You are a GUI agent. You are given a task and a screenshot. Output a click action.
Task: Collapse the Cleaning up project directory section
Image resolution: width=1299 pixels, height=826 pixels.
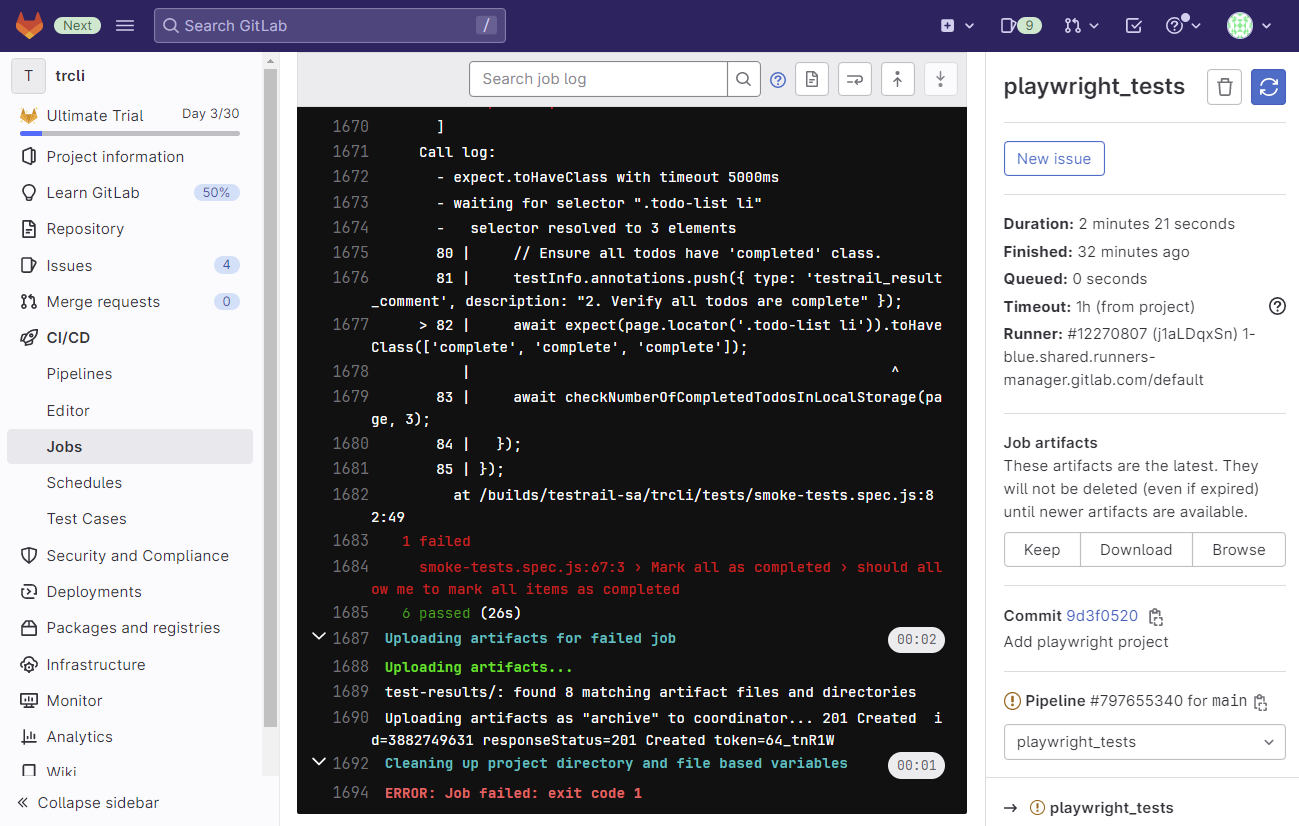(319, 762)
